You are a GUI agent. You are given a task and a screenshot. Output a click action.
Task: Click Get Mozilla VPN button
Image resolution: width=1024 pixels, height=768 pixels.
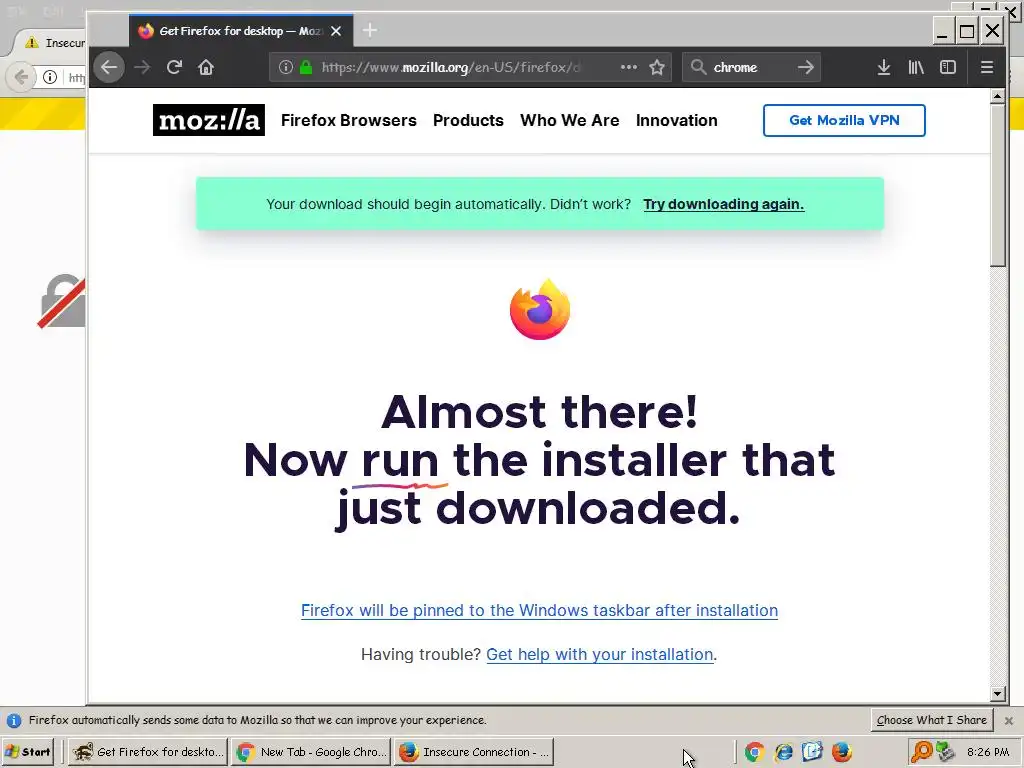click(844, 120)
